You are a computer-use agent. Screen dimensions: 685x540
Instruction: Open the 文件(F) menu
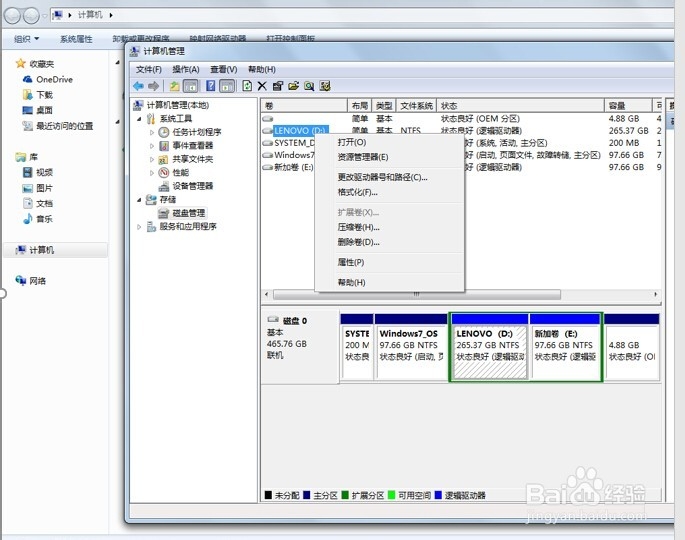149,69
